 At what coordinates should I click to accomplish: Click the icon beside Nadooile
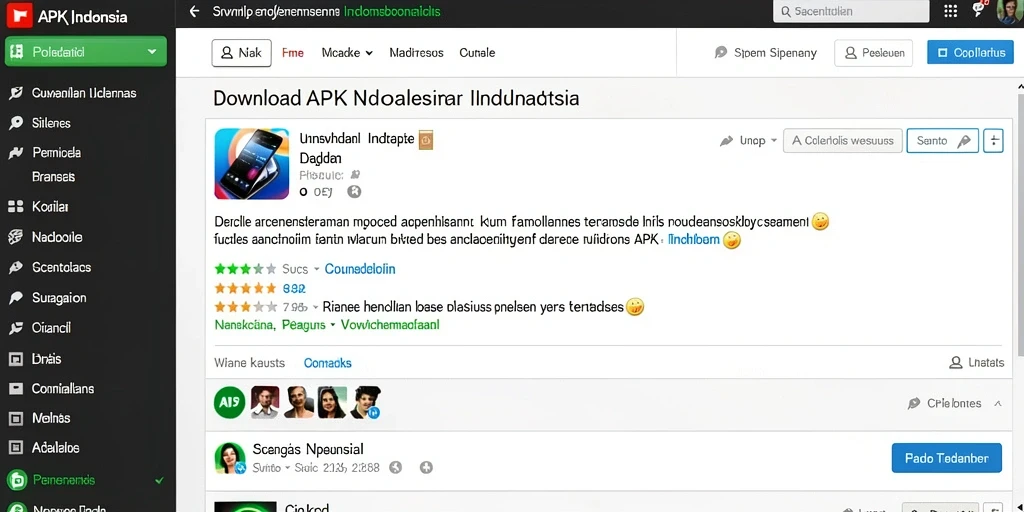(15, 237)
